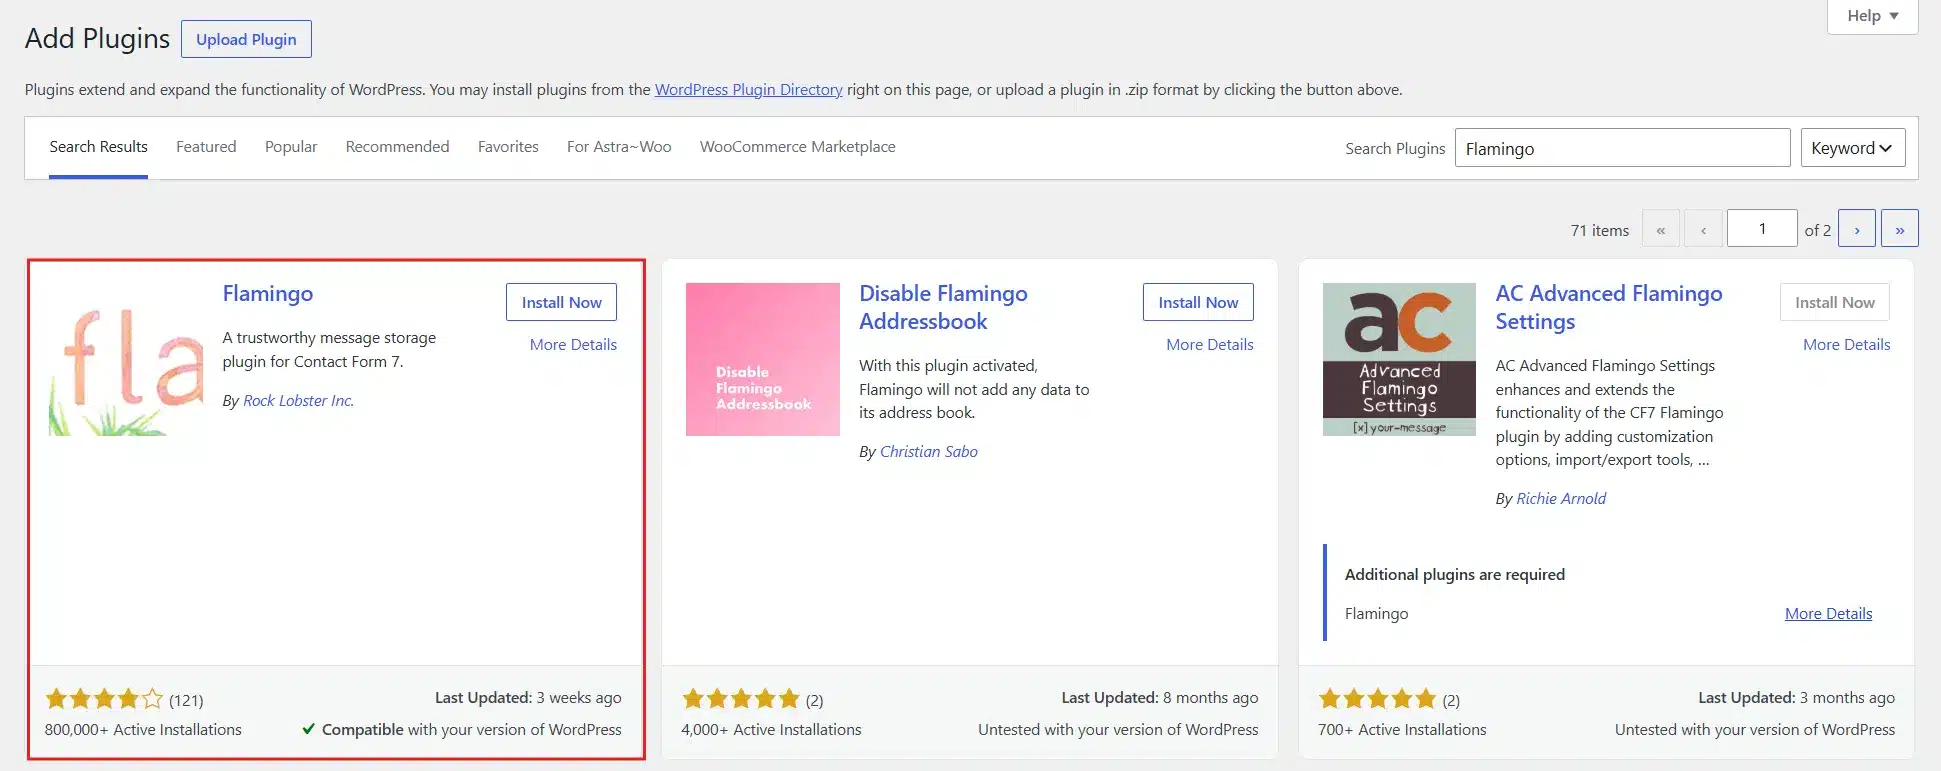The image size is (1941, 771).
Task: Open the Flamingo plugin icon thumbnail
Action: click(x=126, y=359)
